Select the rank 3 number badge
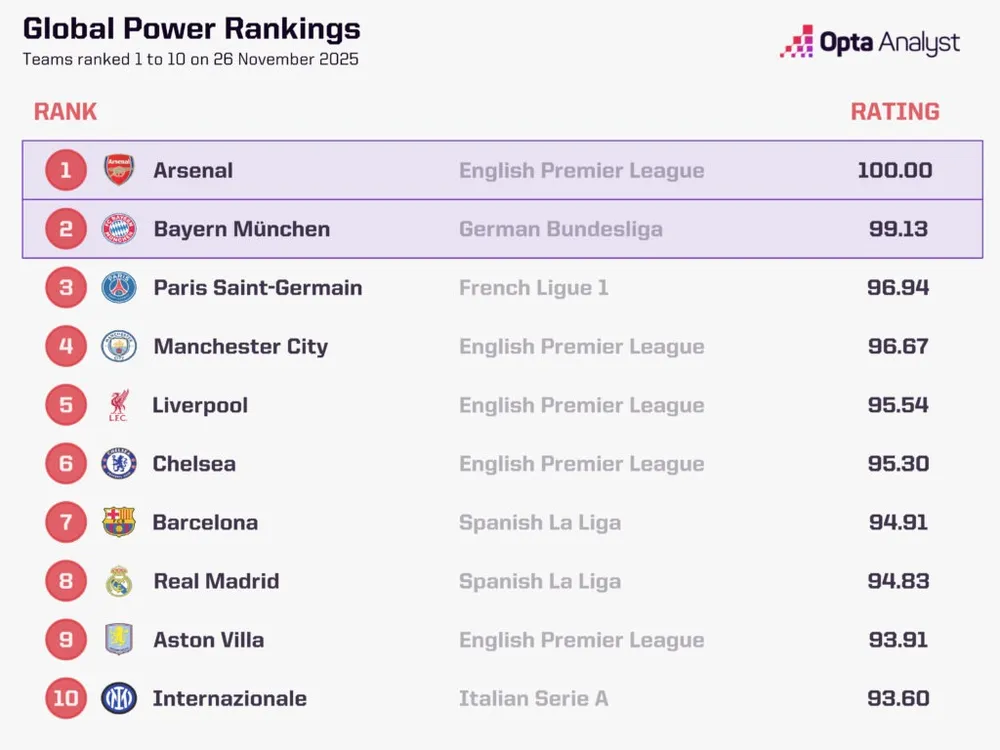Viewport: 1000px width, 750px height. point(66,288)
